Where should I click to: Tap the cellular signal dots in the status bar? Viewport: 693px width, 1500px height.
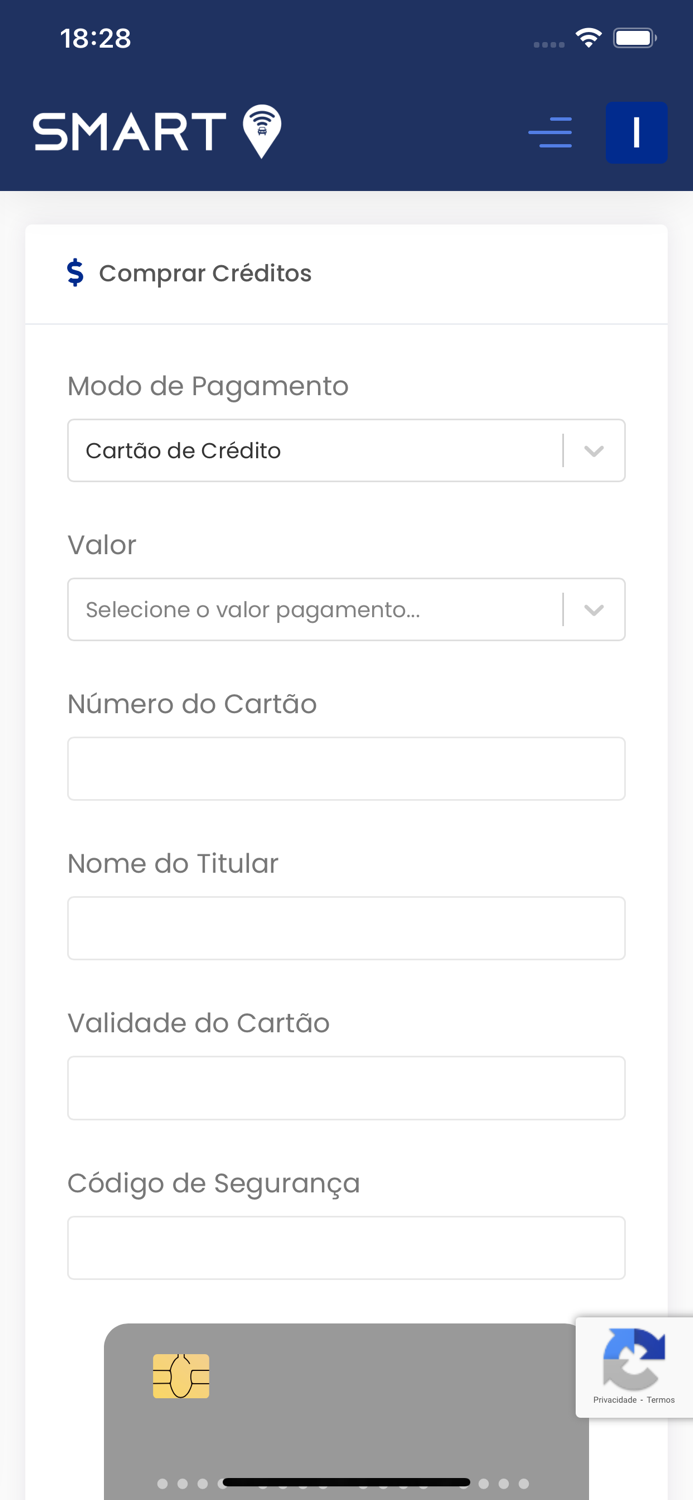point(548,43)
